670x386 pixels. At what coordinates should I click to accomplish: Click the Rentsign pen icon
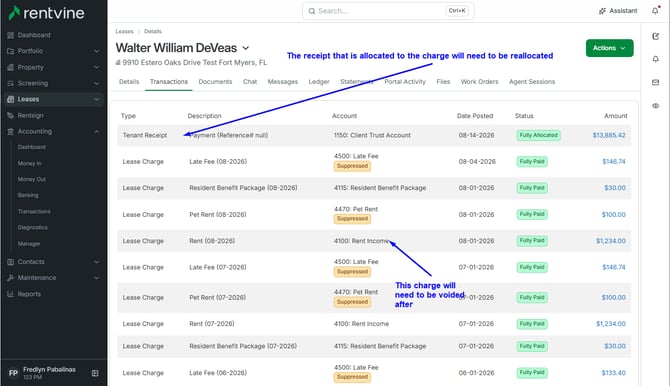[11, 115]
